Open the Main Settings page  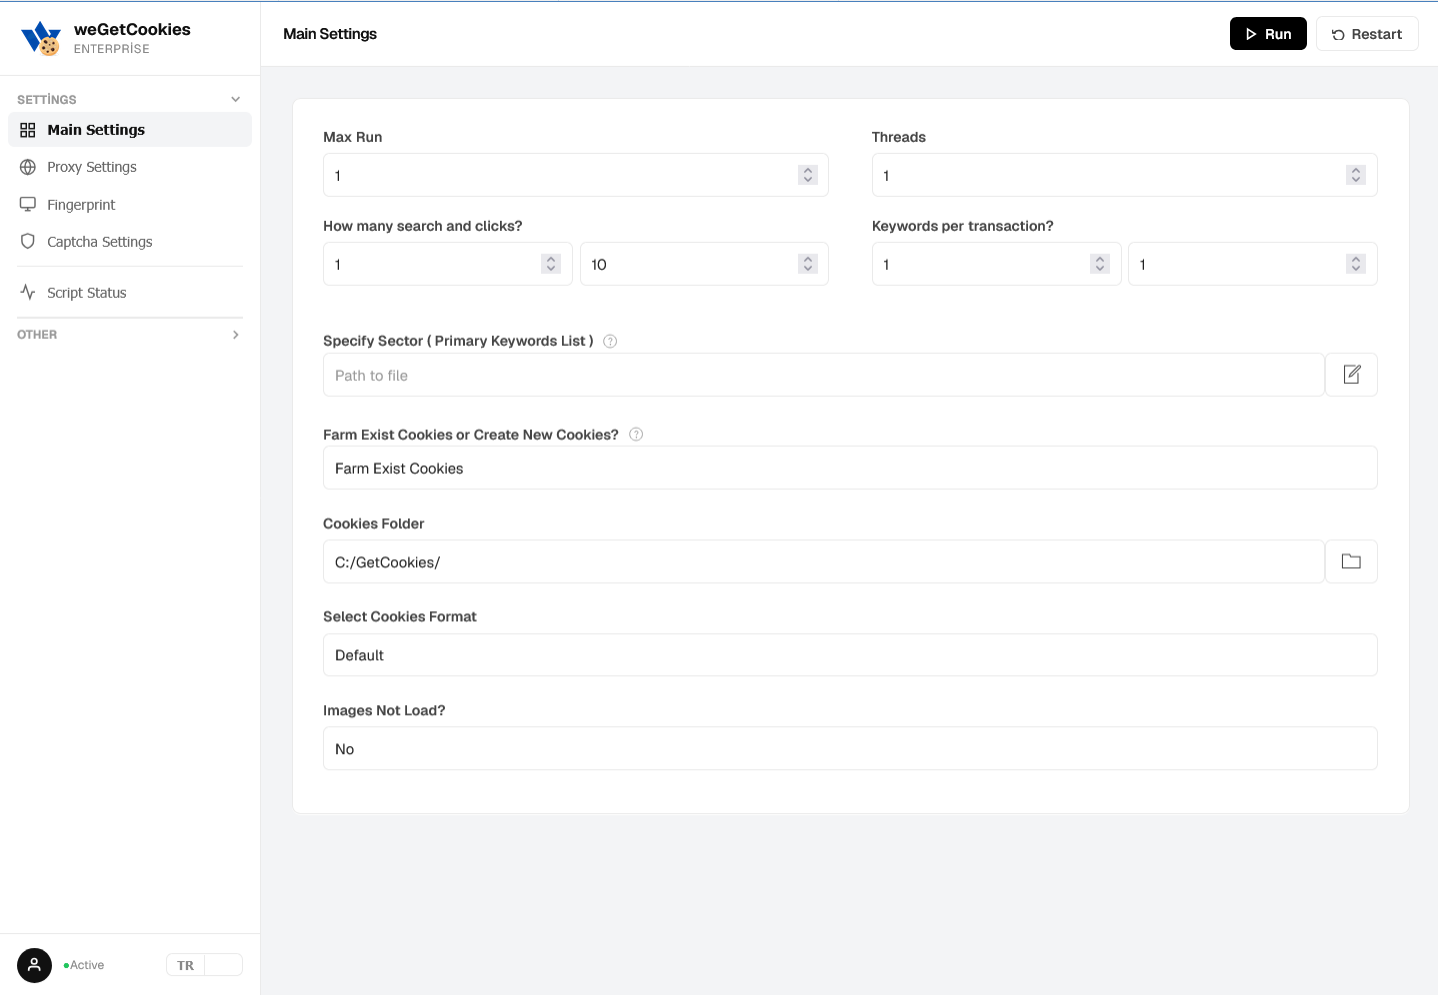coord(130,130)
